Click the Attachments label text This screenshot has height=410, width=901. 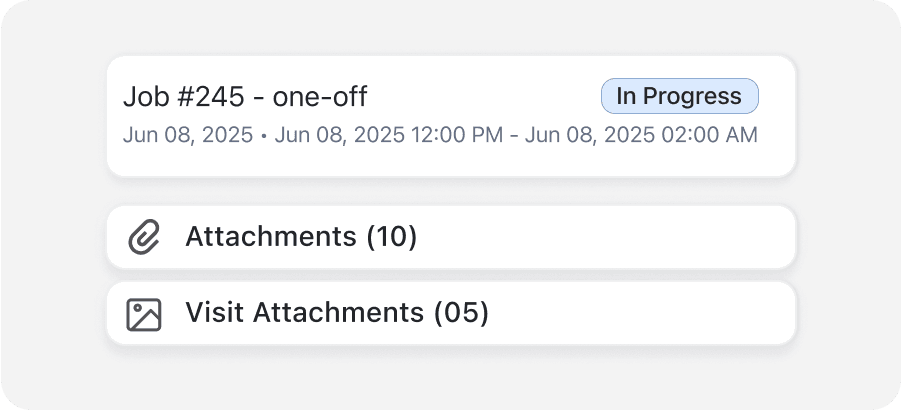271,238
